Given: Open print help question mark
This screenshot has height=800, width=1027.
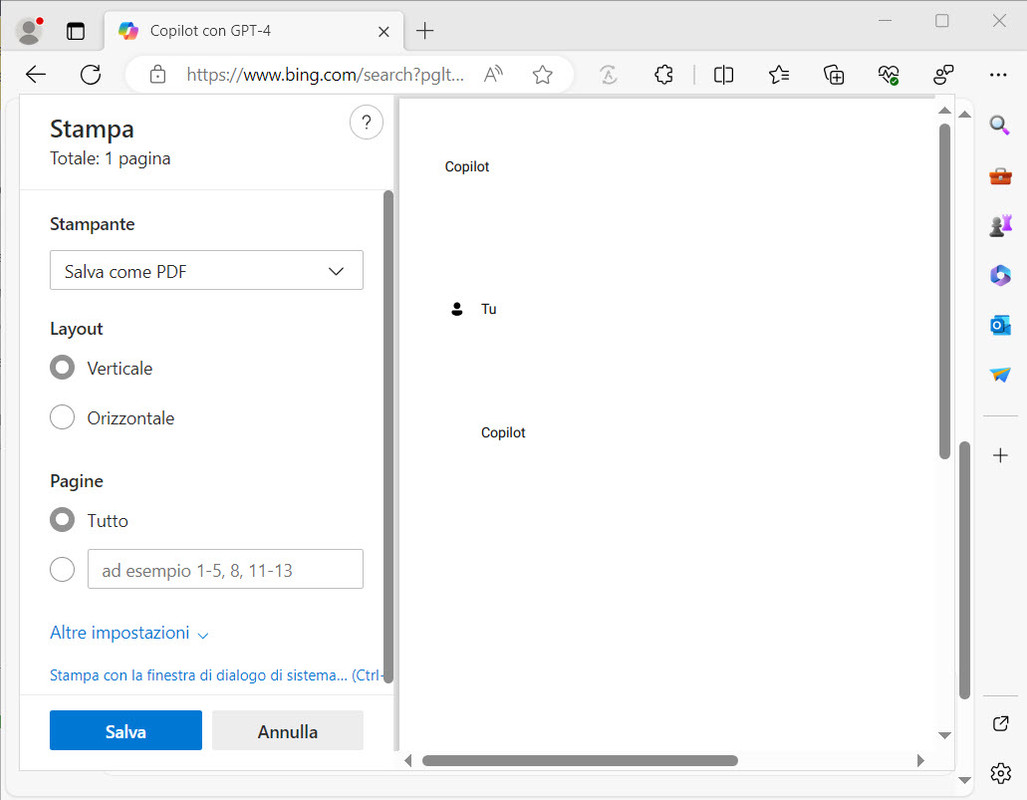Looking at the screenshot, I should point(366,123).
